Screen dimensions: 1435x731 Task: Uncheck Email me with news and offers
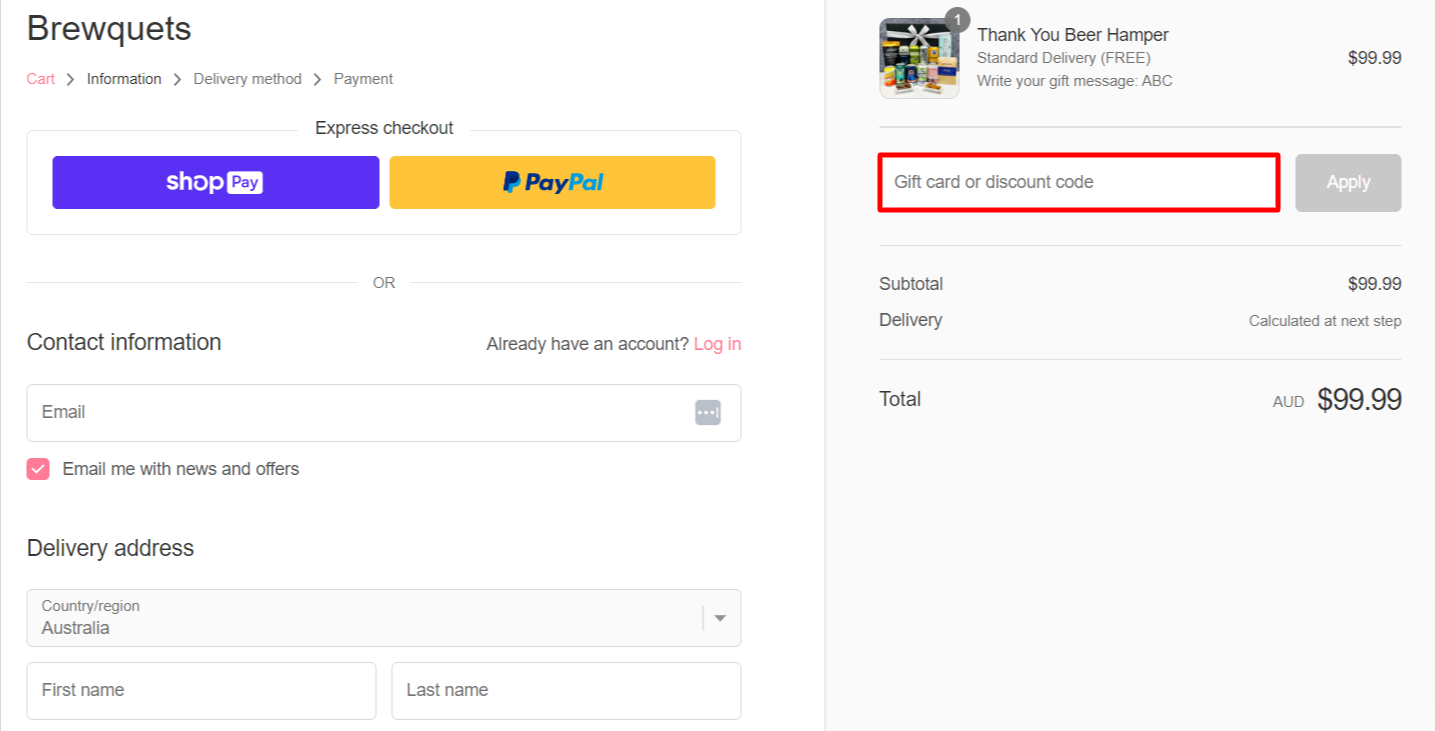pos(38,469)
